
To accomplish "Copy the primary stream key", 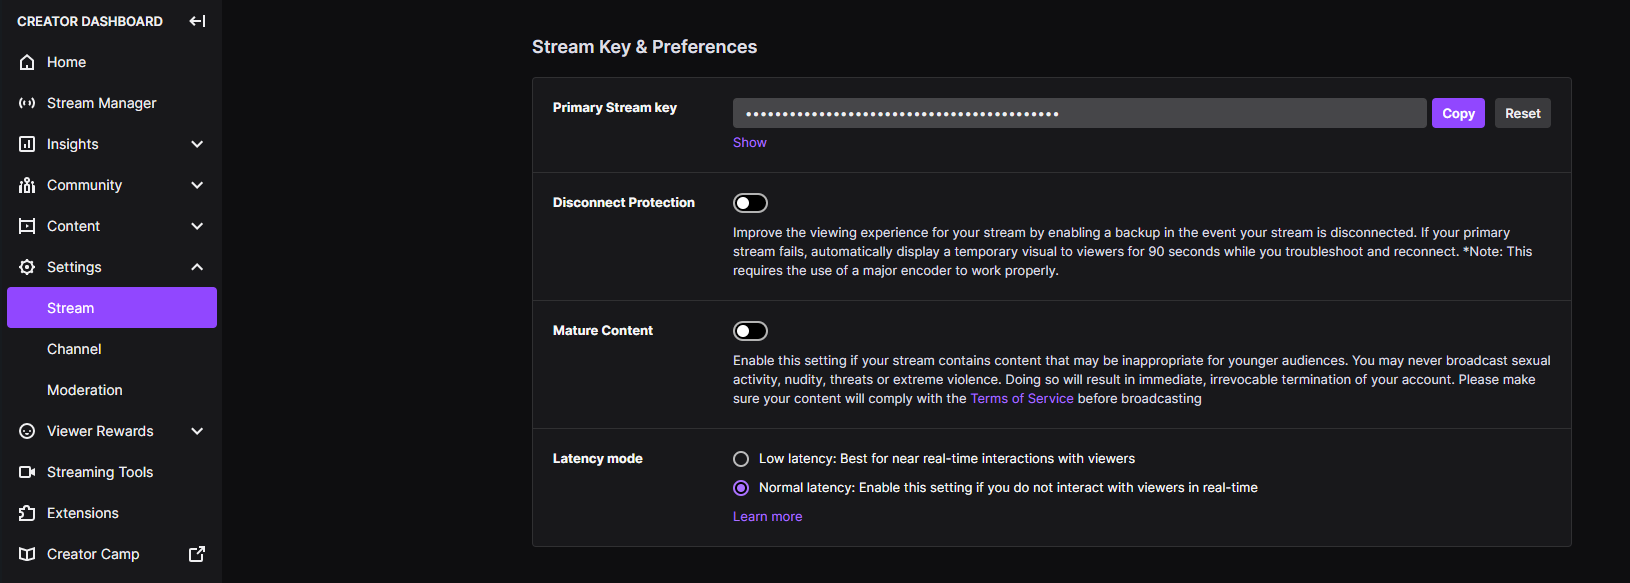I will (1458, 113).
